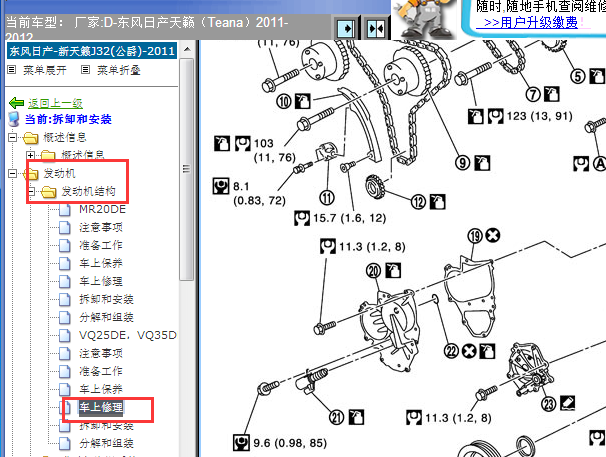Click part number 12 sprocket label
This screenshot has width=606, height=457.
[419, 202]
